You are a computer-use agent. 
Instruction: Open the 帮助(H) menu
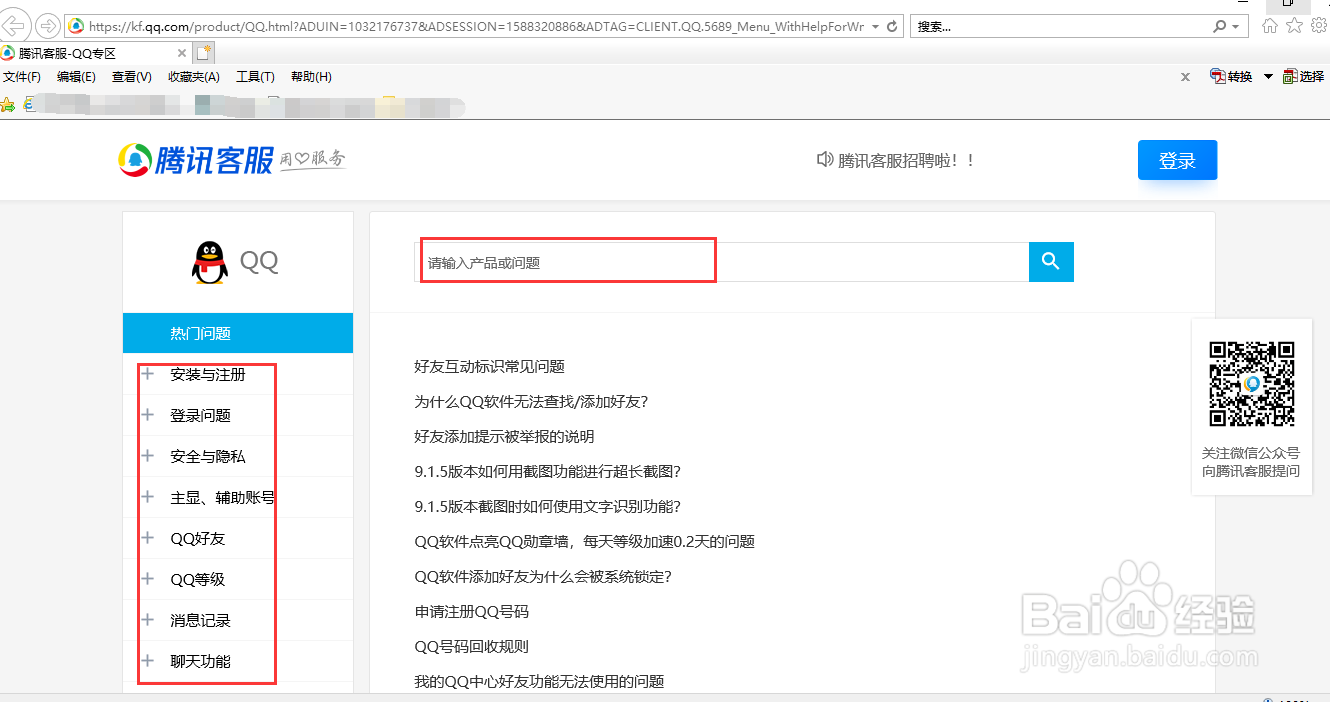tap(311, 77)
